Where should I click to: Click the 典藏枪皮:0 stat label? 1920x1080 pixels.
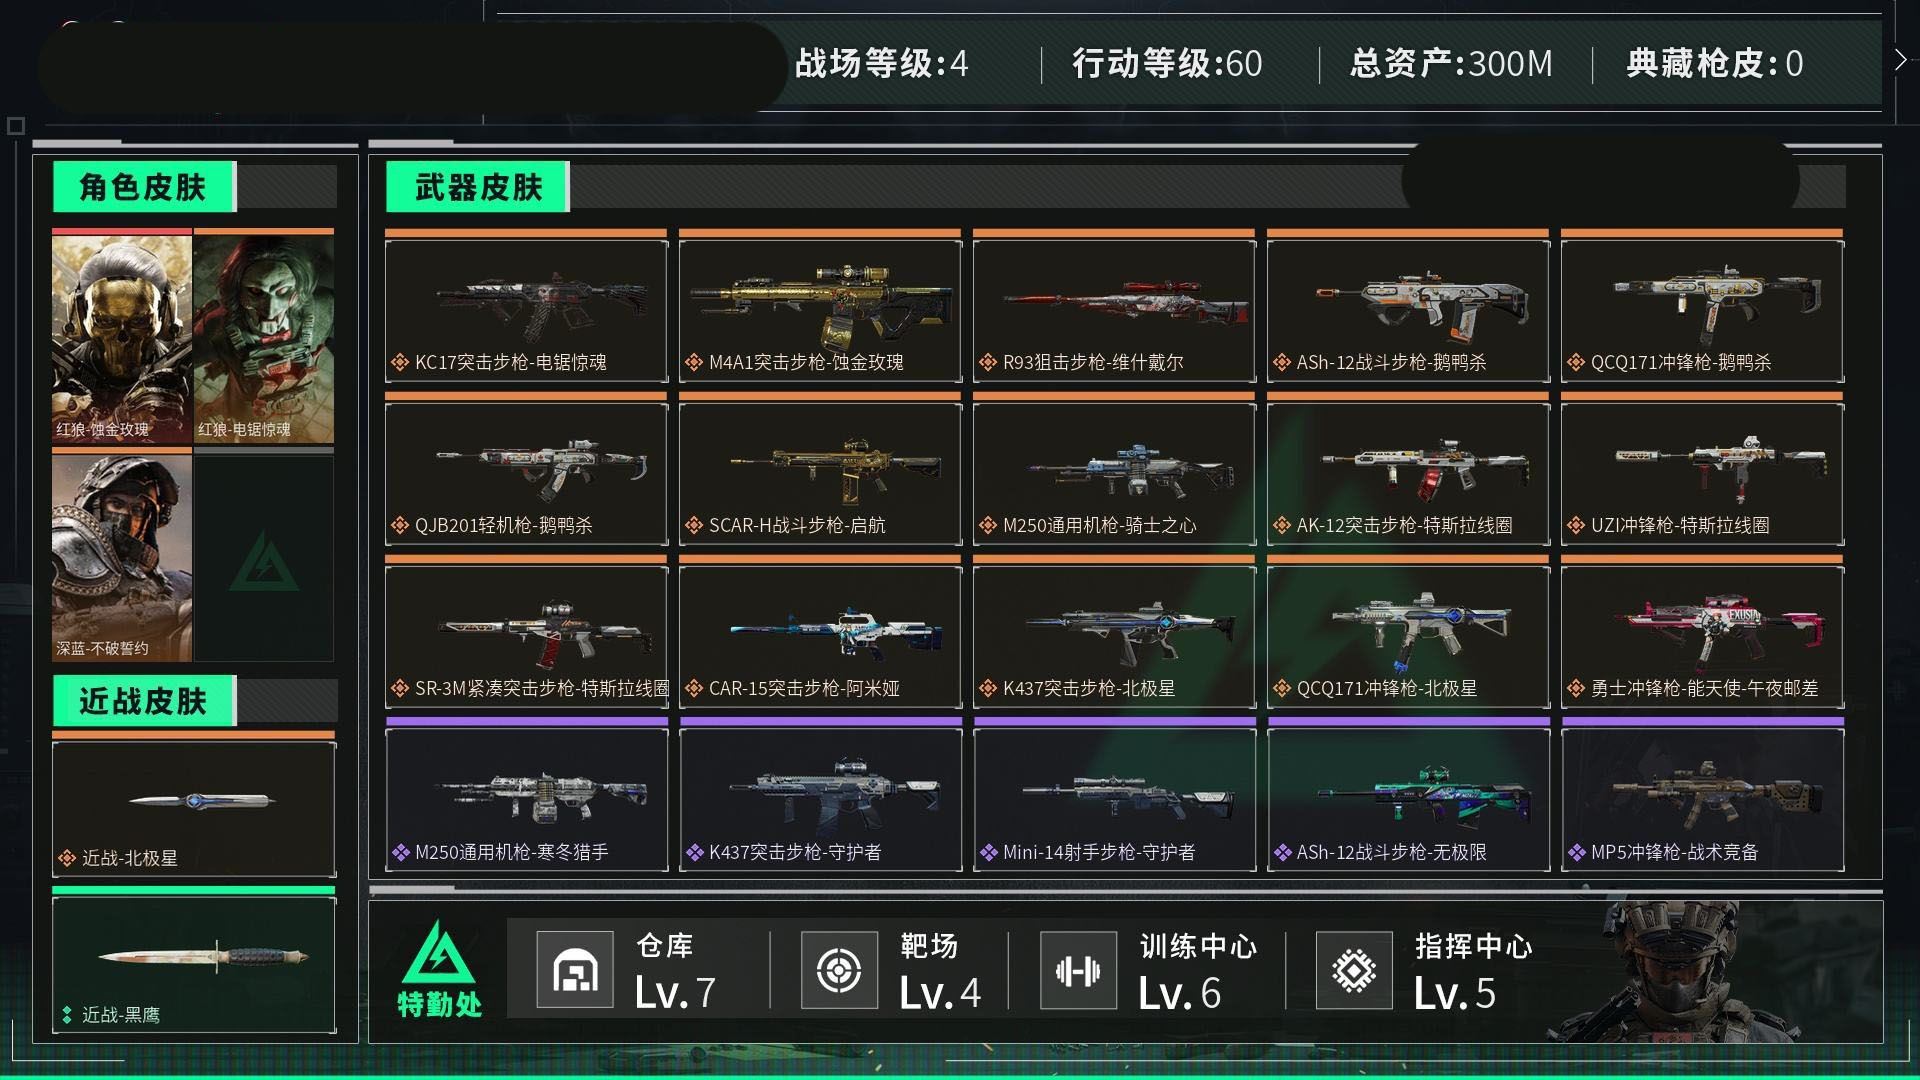pyautogui.click(x=1714, y=63)
